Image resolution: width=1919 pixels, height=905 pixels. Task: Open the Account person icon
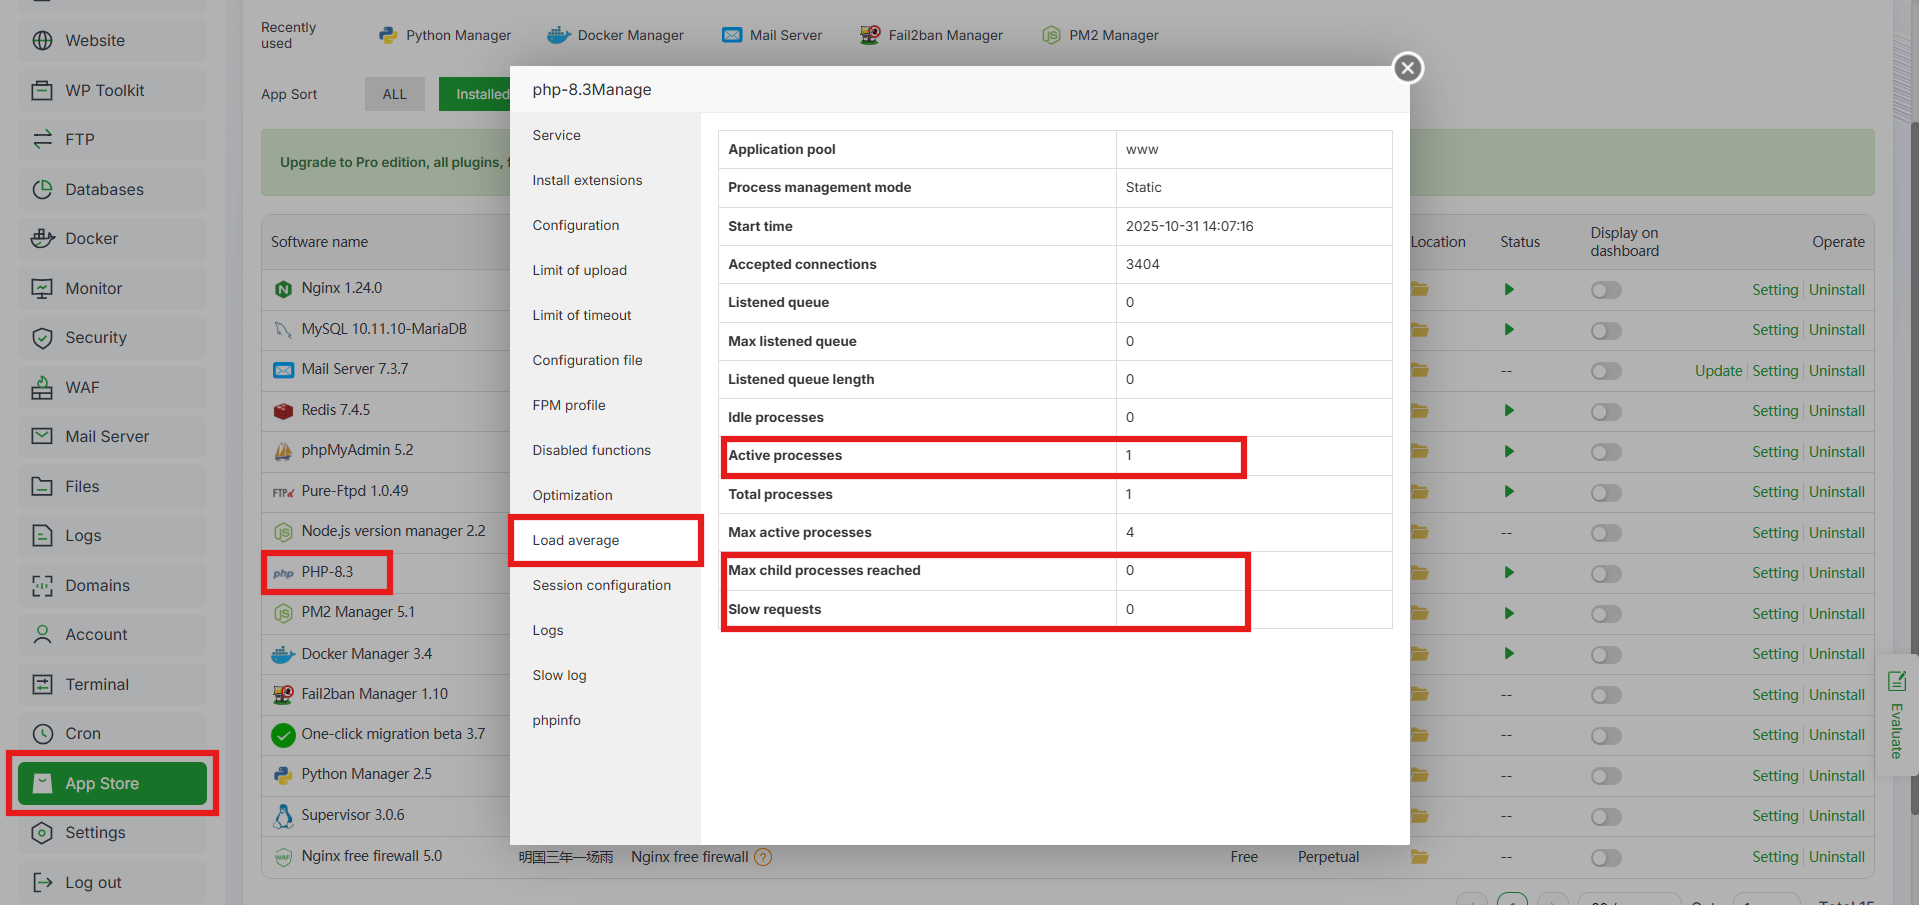click(42, 634)
